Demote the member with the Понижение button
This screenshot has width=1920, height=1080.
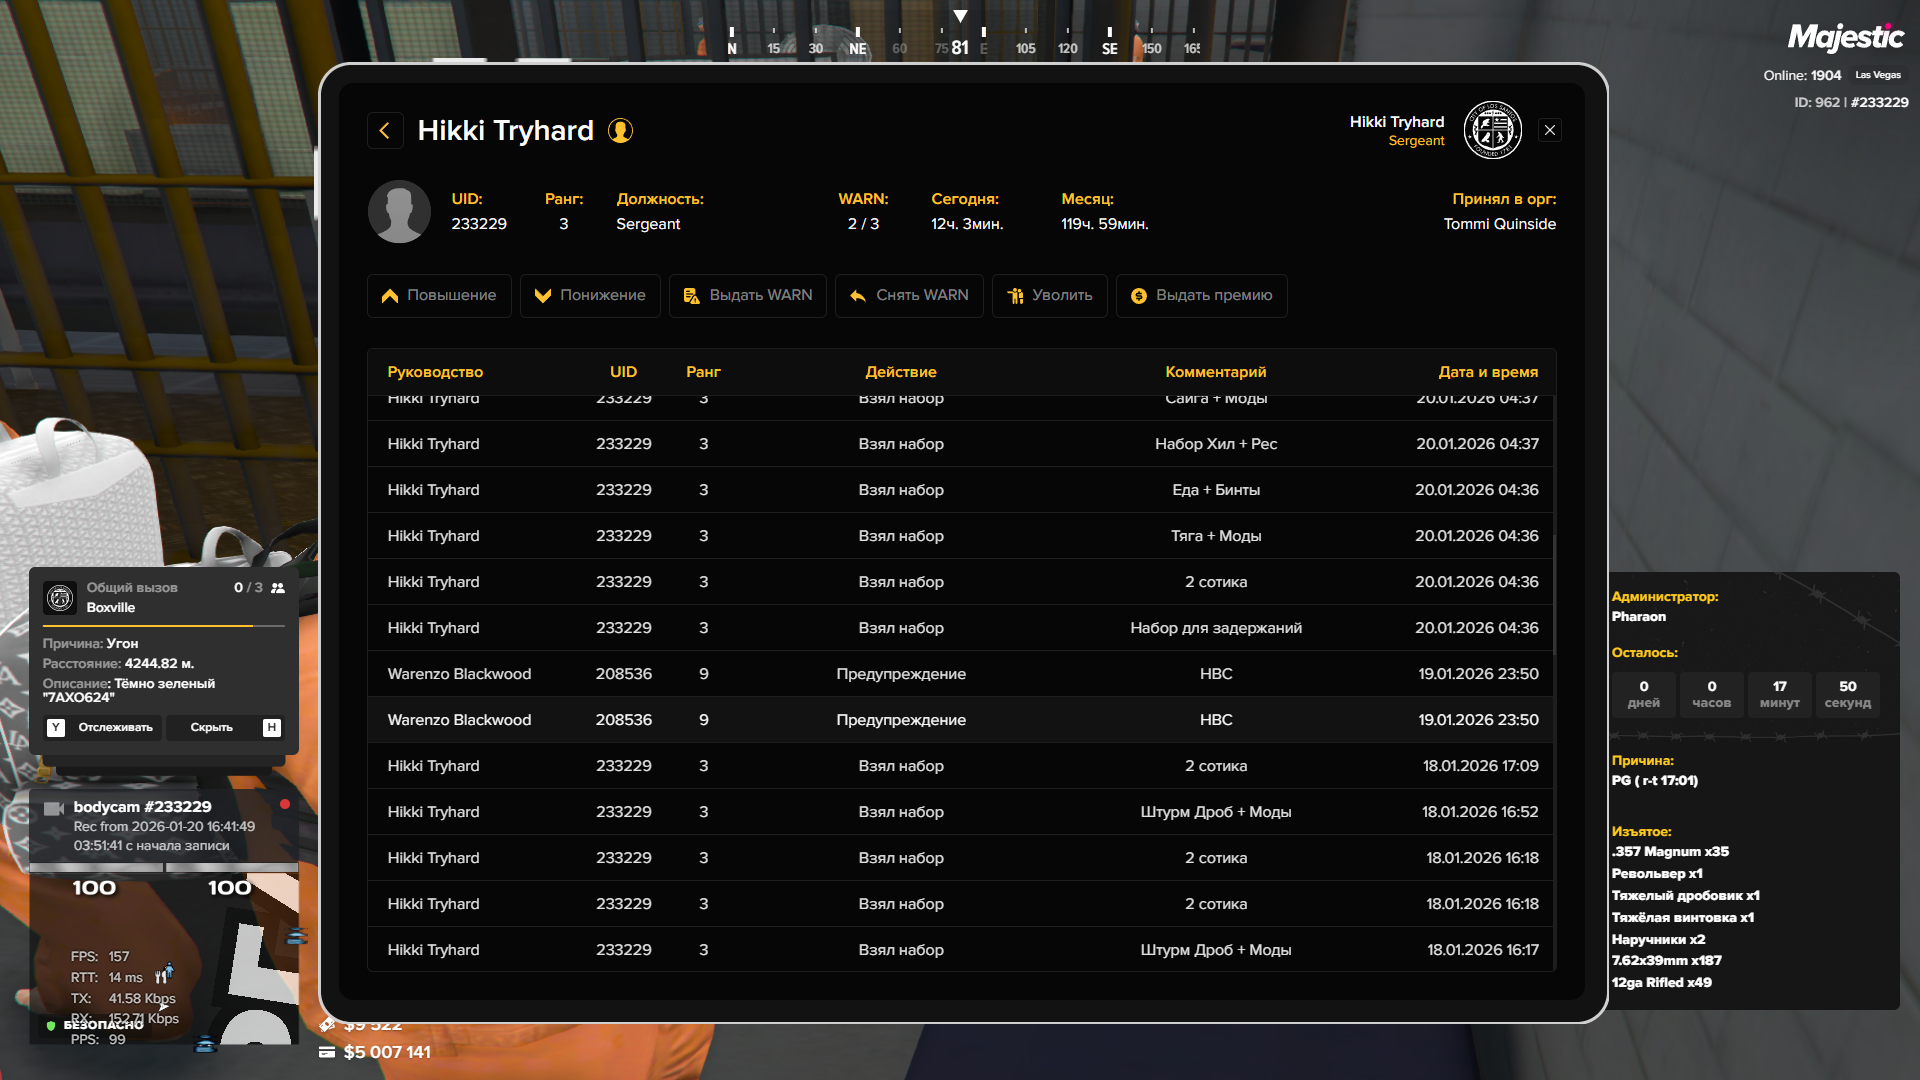pyautogui.click(x=590, y=296)
